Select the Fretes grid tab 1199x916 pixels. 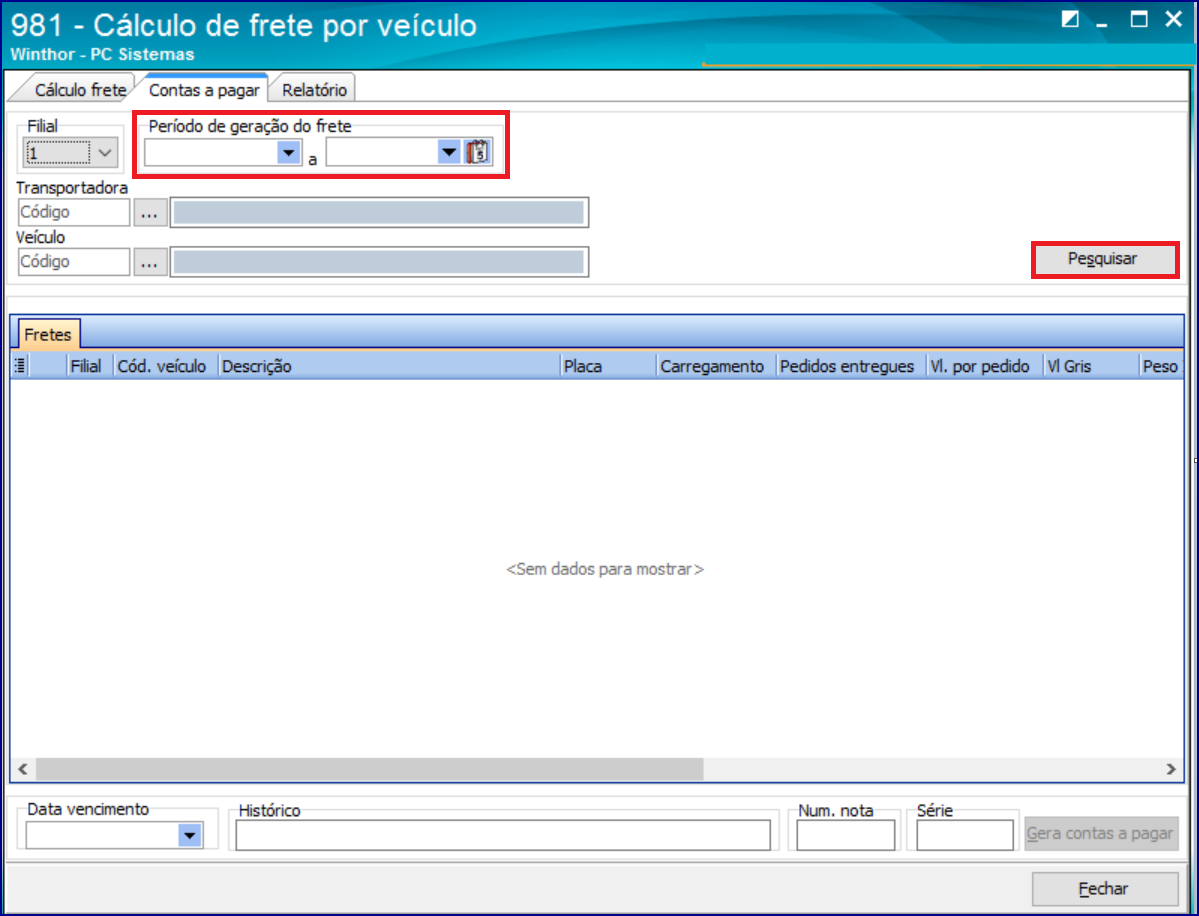point(47,334)
